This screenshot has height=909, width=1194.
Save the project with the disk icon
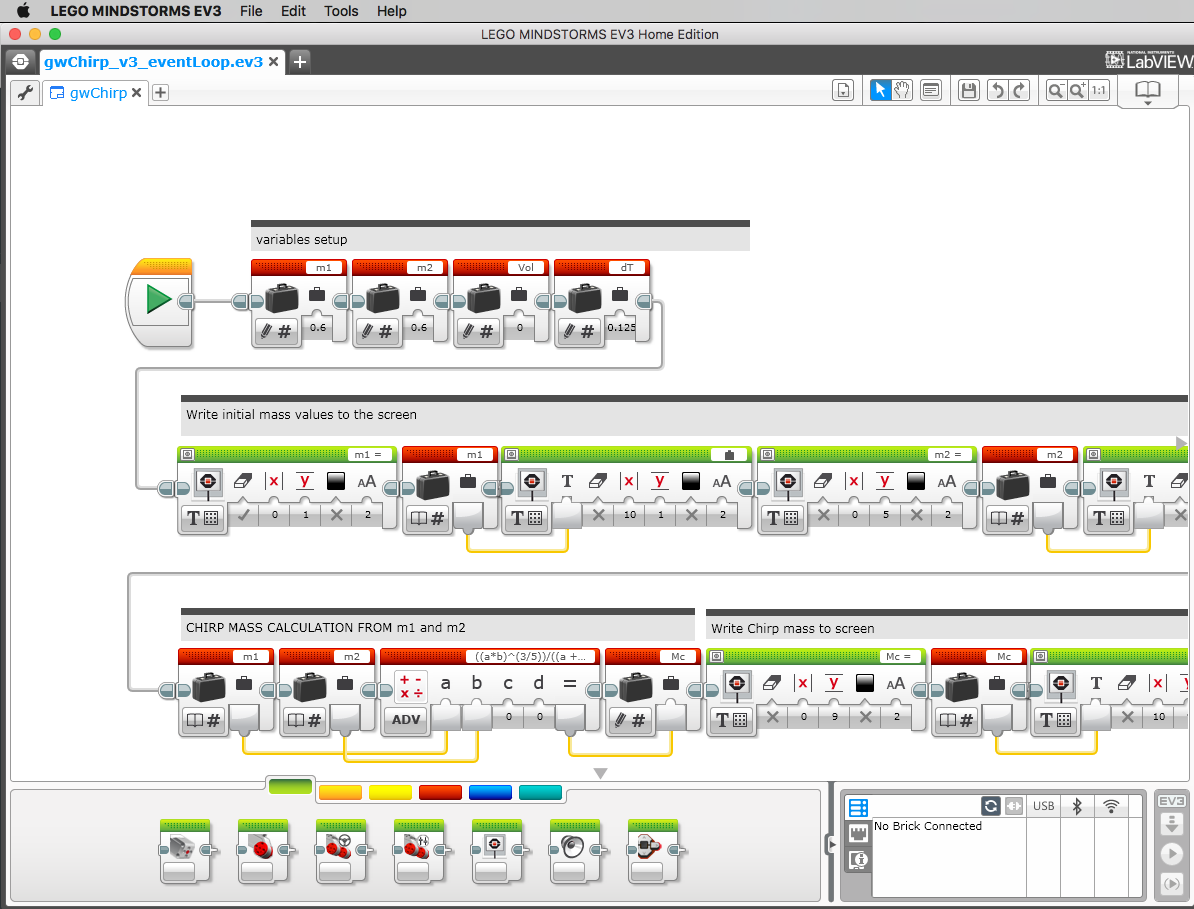click(x=969, y=91)
